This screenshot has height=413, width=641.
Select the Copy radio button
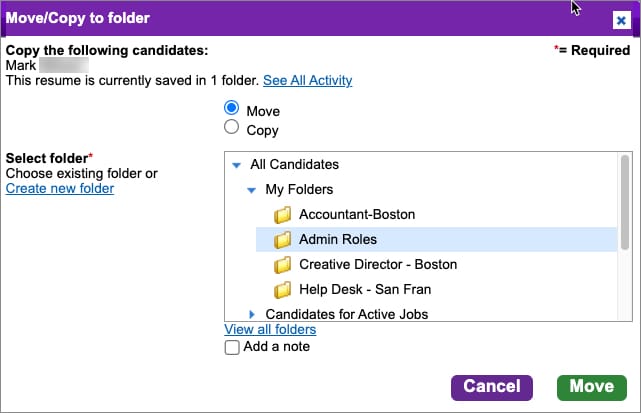pos(232,128)
